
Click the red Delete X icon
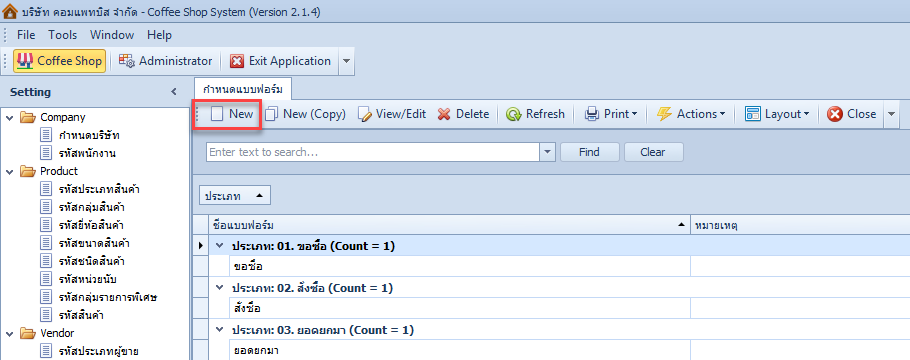[x=444, y=114]
